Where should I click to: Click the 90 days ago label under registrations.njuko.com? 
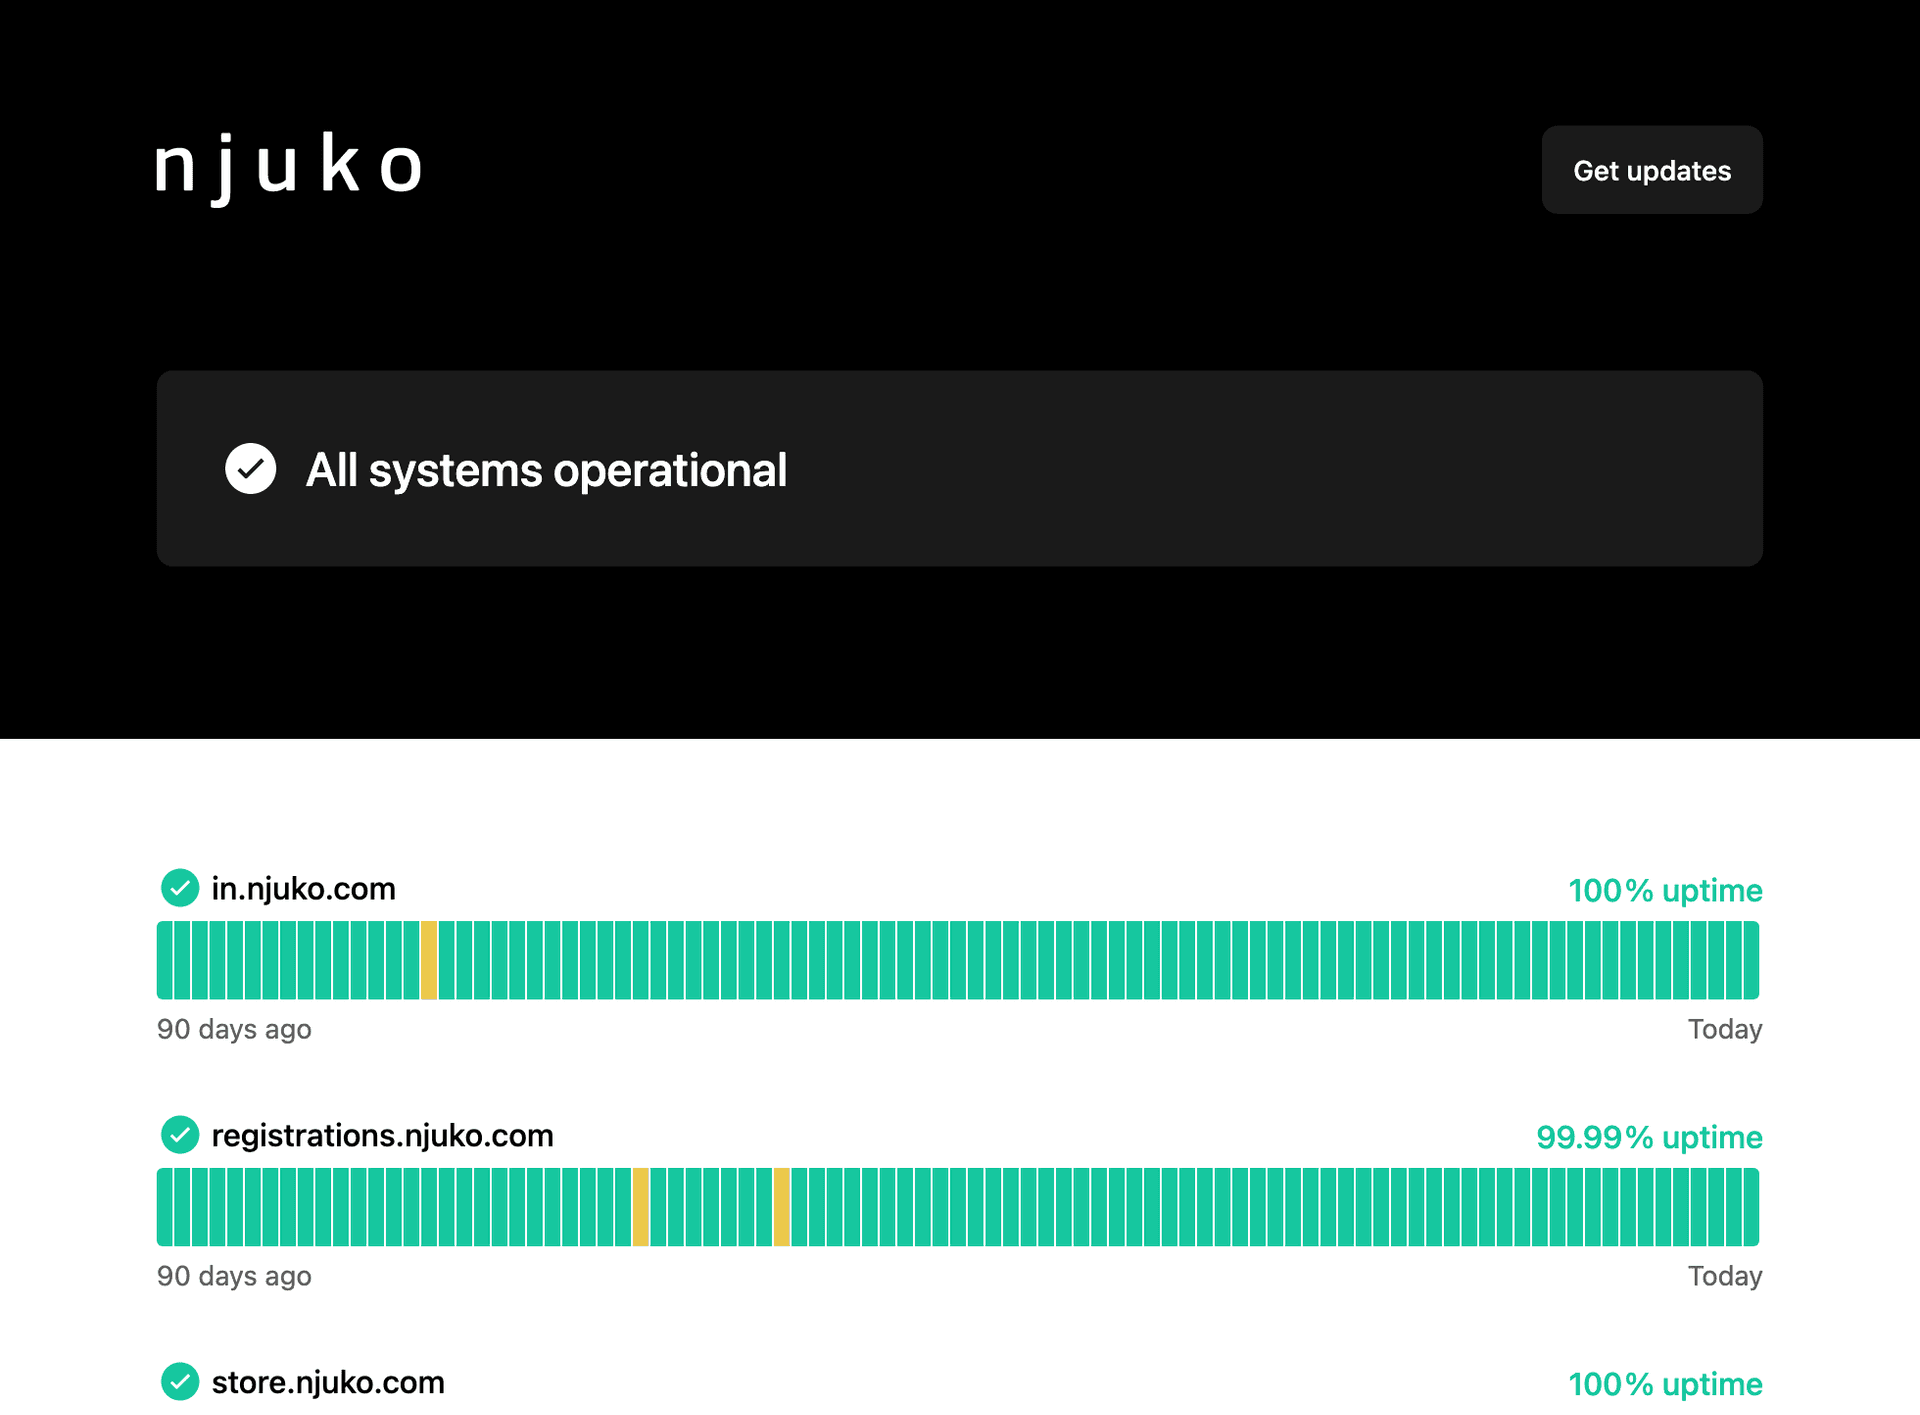(234, 1276)
